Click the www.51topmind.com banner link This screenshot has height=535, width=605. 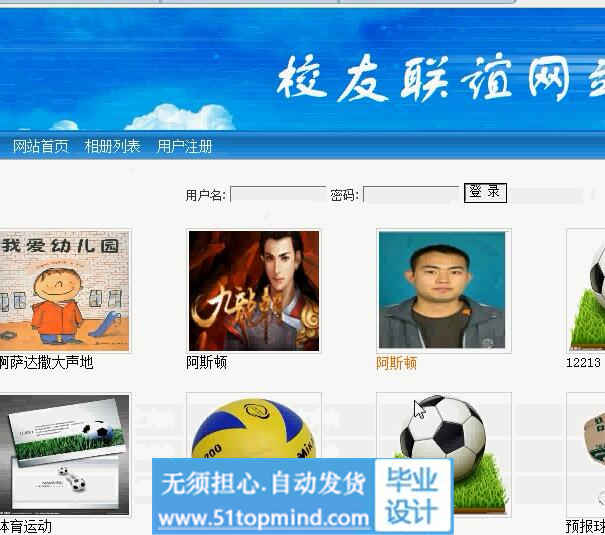click(263, 518)
